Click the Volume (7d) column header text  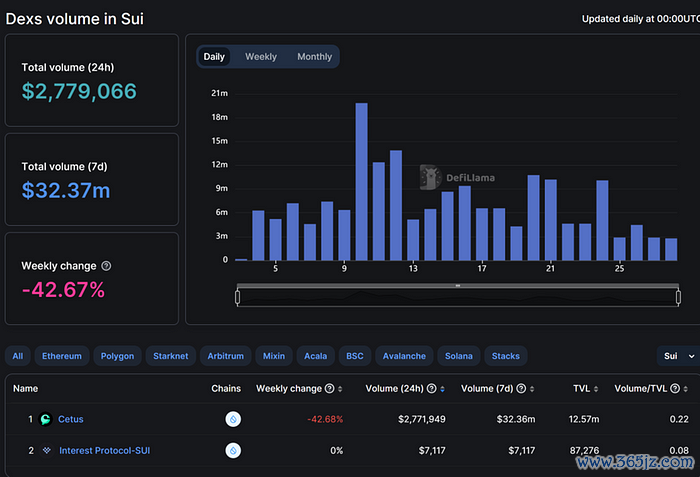[487, 389]
